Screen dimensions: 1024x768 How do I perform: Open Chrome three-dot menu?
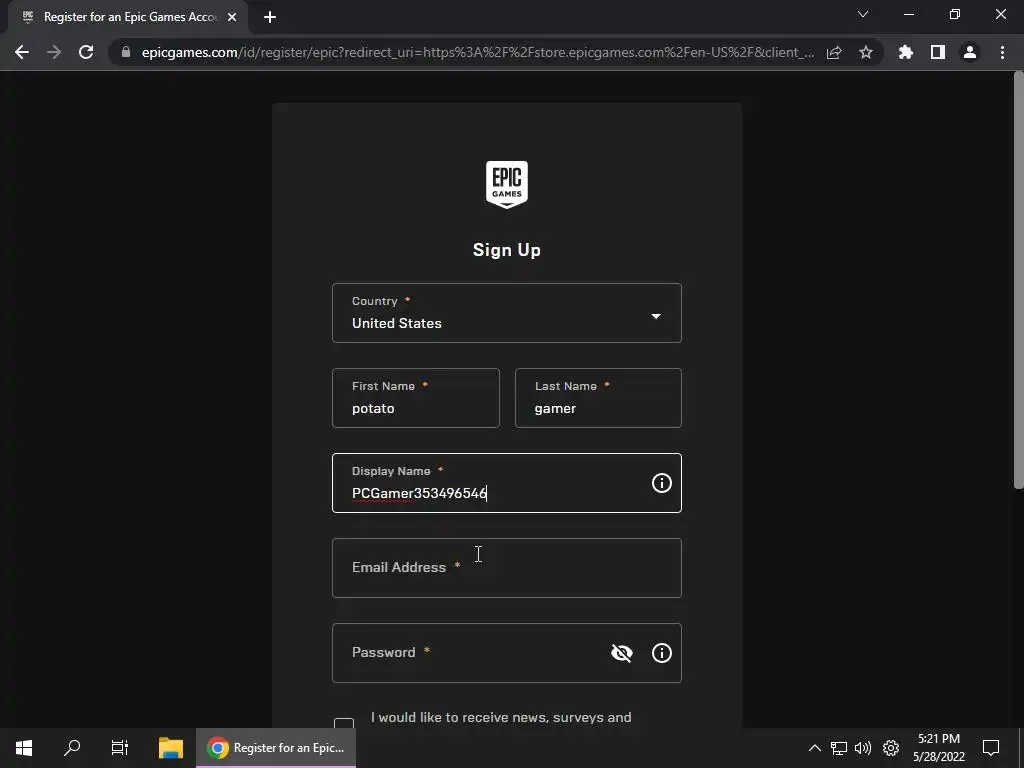[1002, 52]
